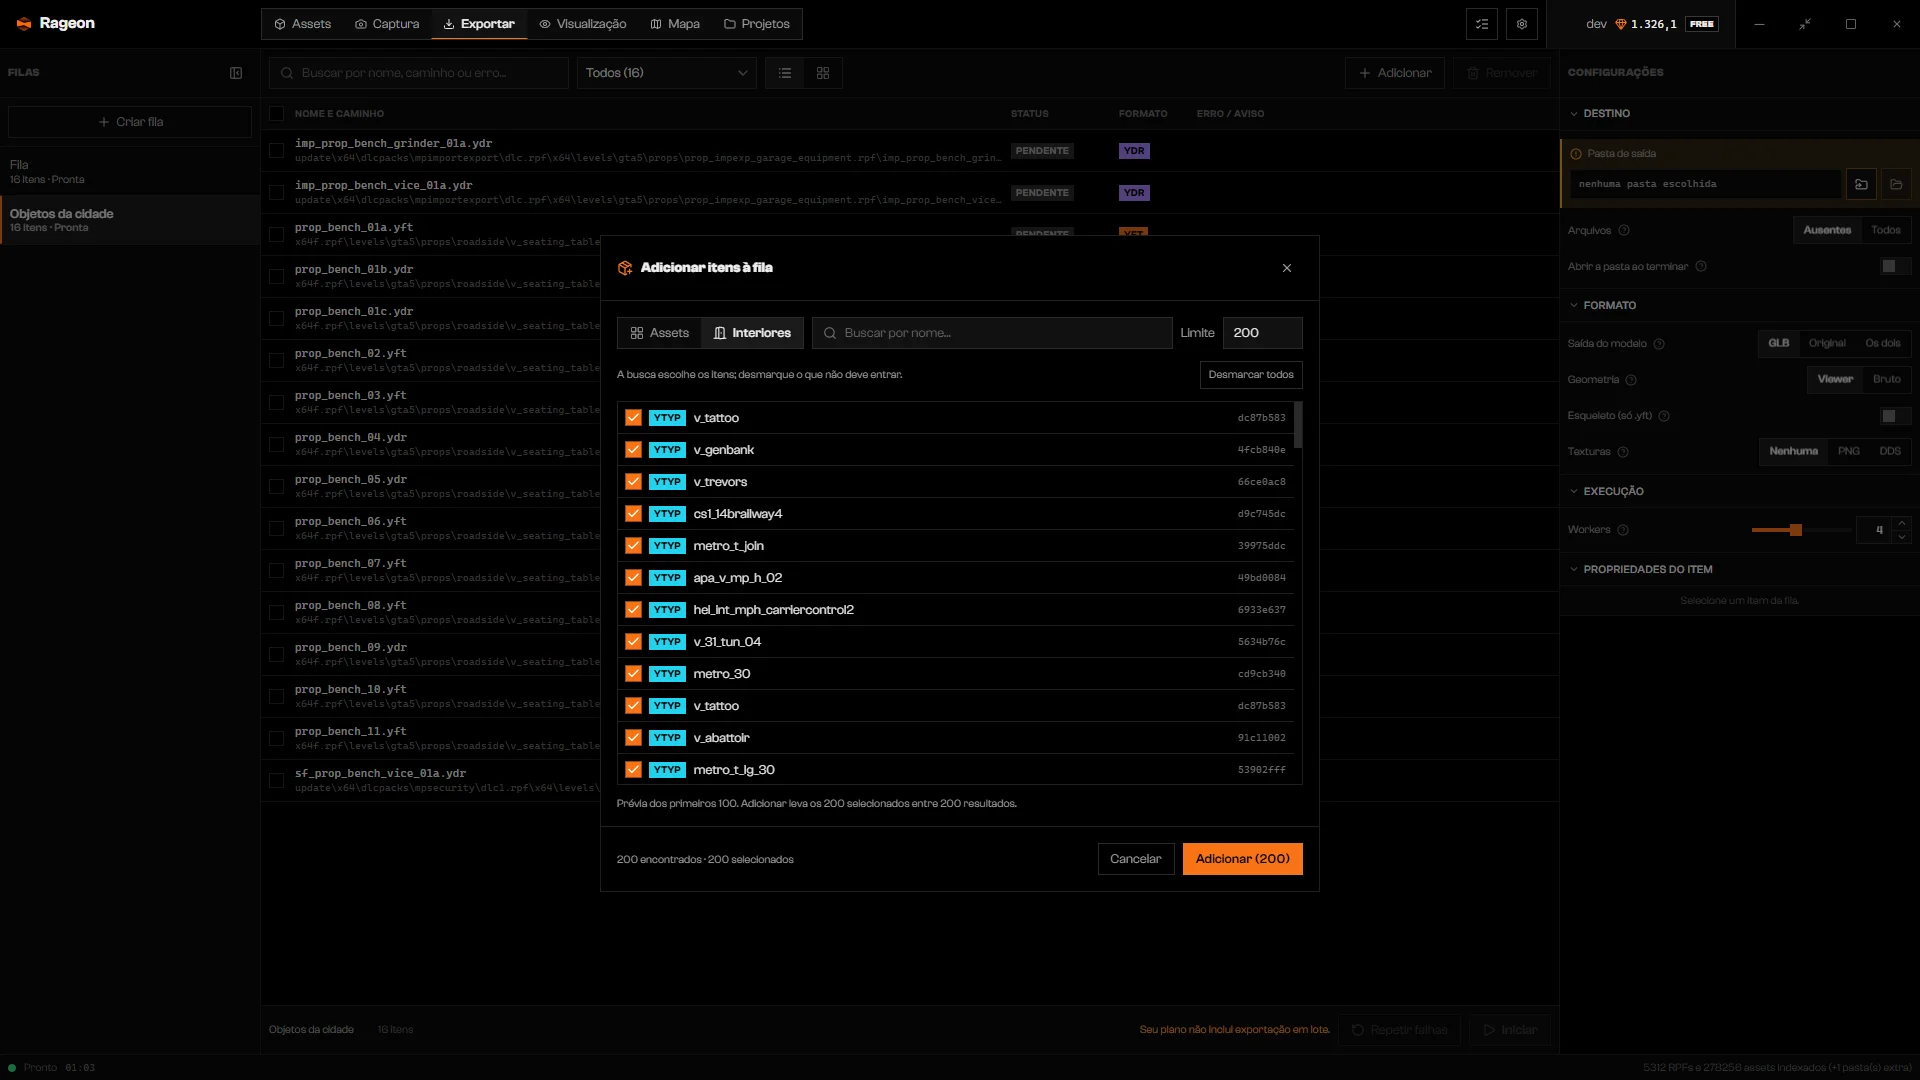The width and height of the screenshot is (1920, 1080).
Task: Collapse the Filas sidebar panel icon
Action: pyautogui.click(x=236, y=73)
